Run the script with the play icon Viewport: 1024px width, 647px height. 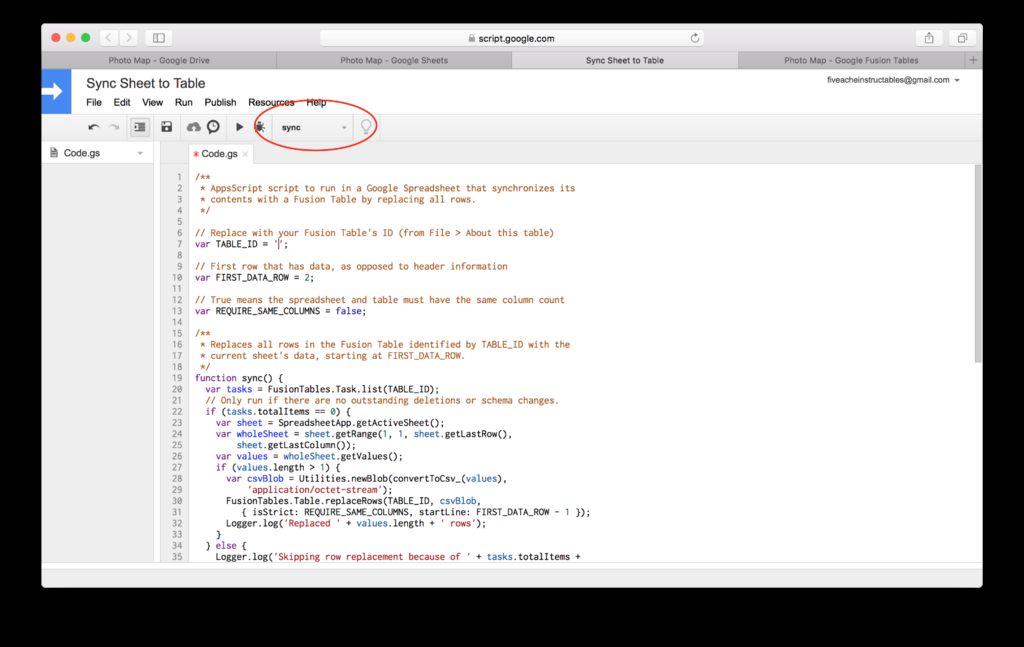[239, 127]
